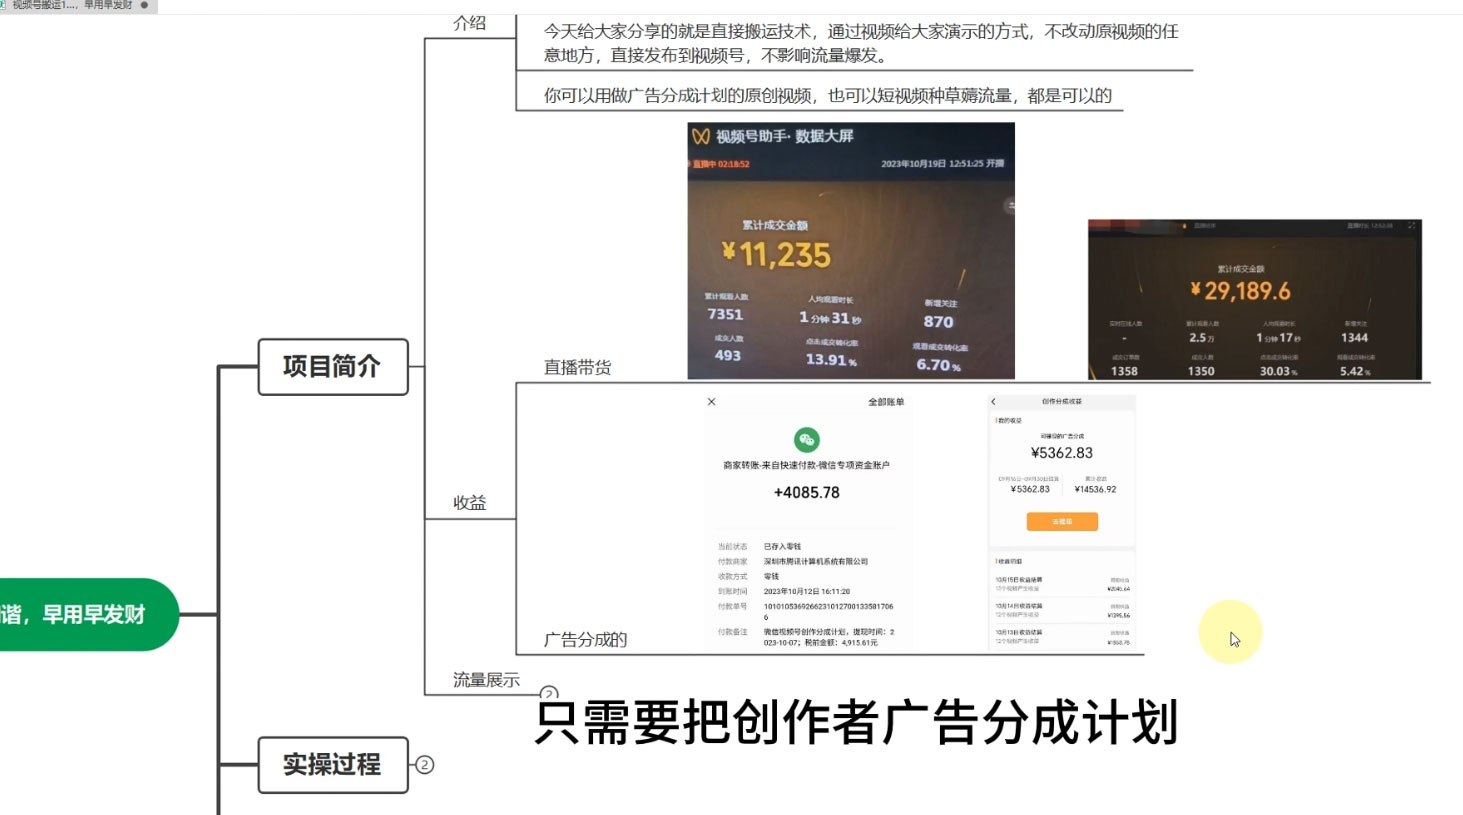The height and width of the screenshot is (815, 1463).
Task: Select the 广告分成的 branch label
Action: (585, 639)
